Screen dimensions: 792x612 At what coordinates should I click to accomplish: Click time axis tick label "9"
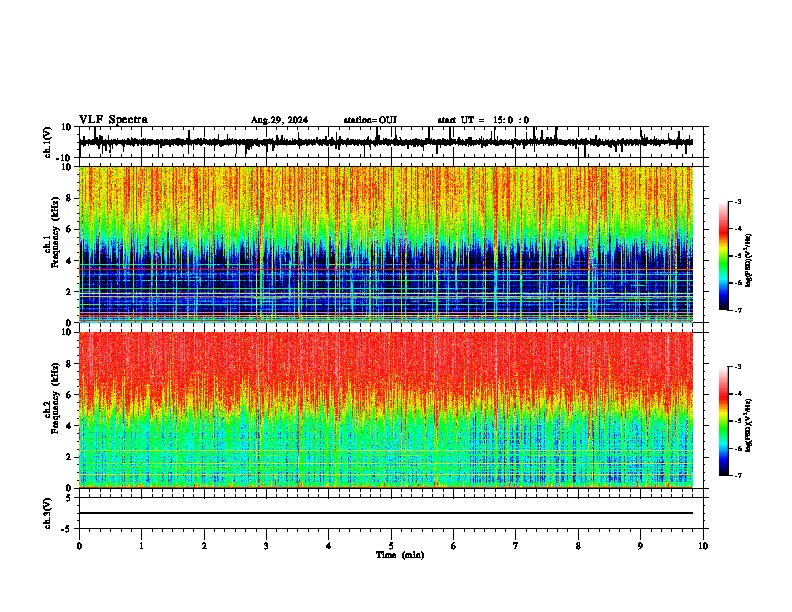[640, 546]
